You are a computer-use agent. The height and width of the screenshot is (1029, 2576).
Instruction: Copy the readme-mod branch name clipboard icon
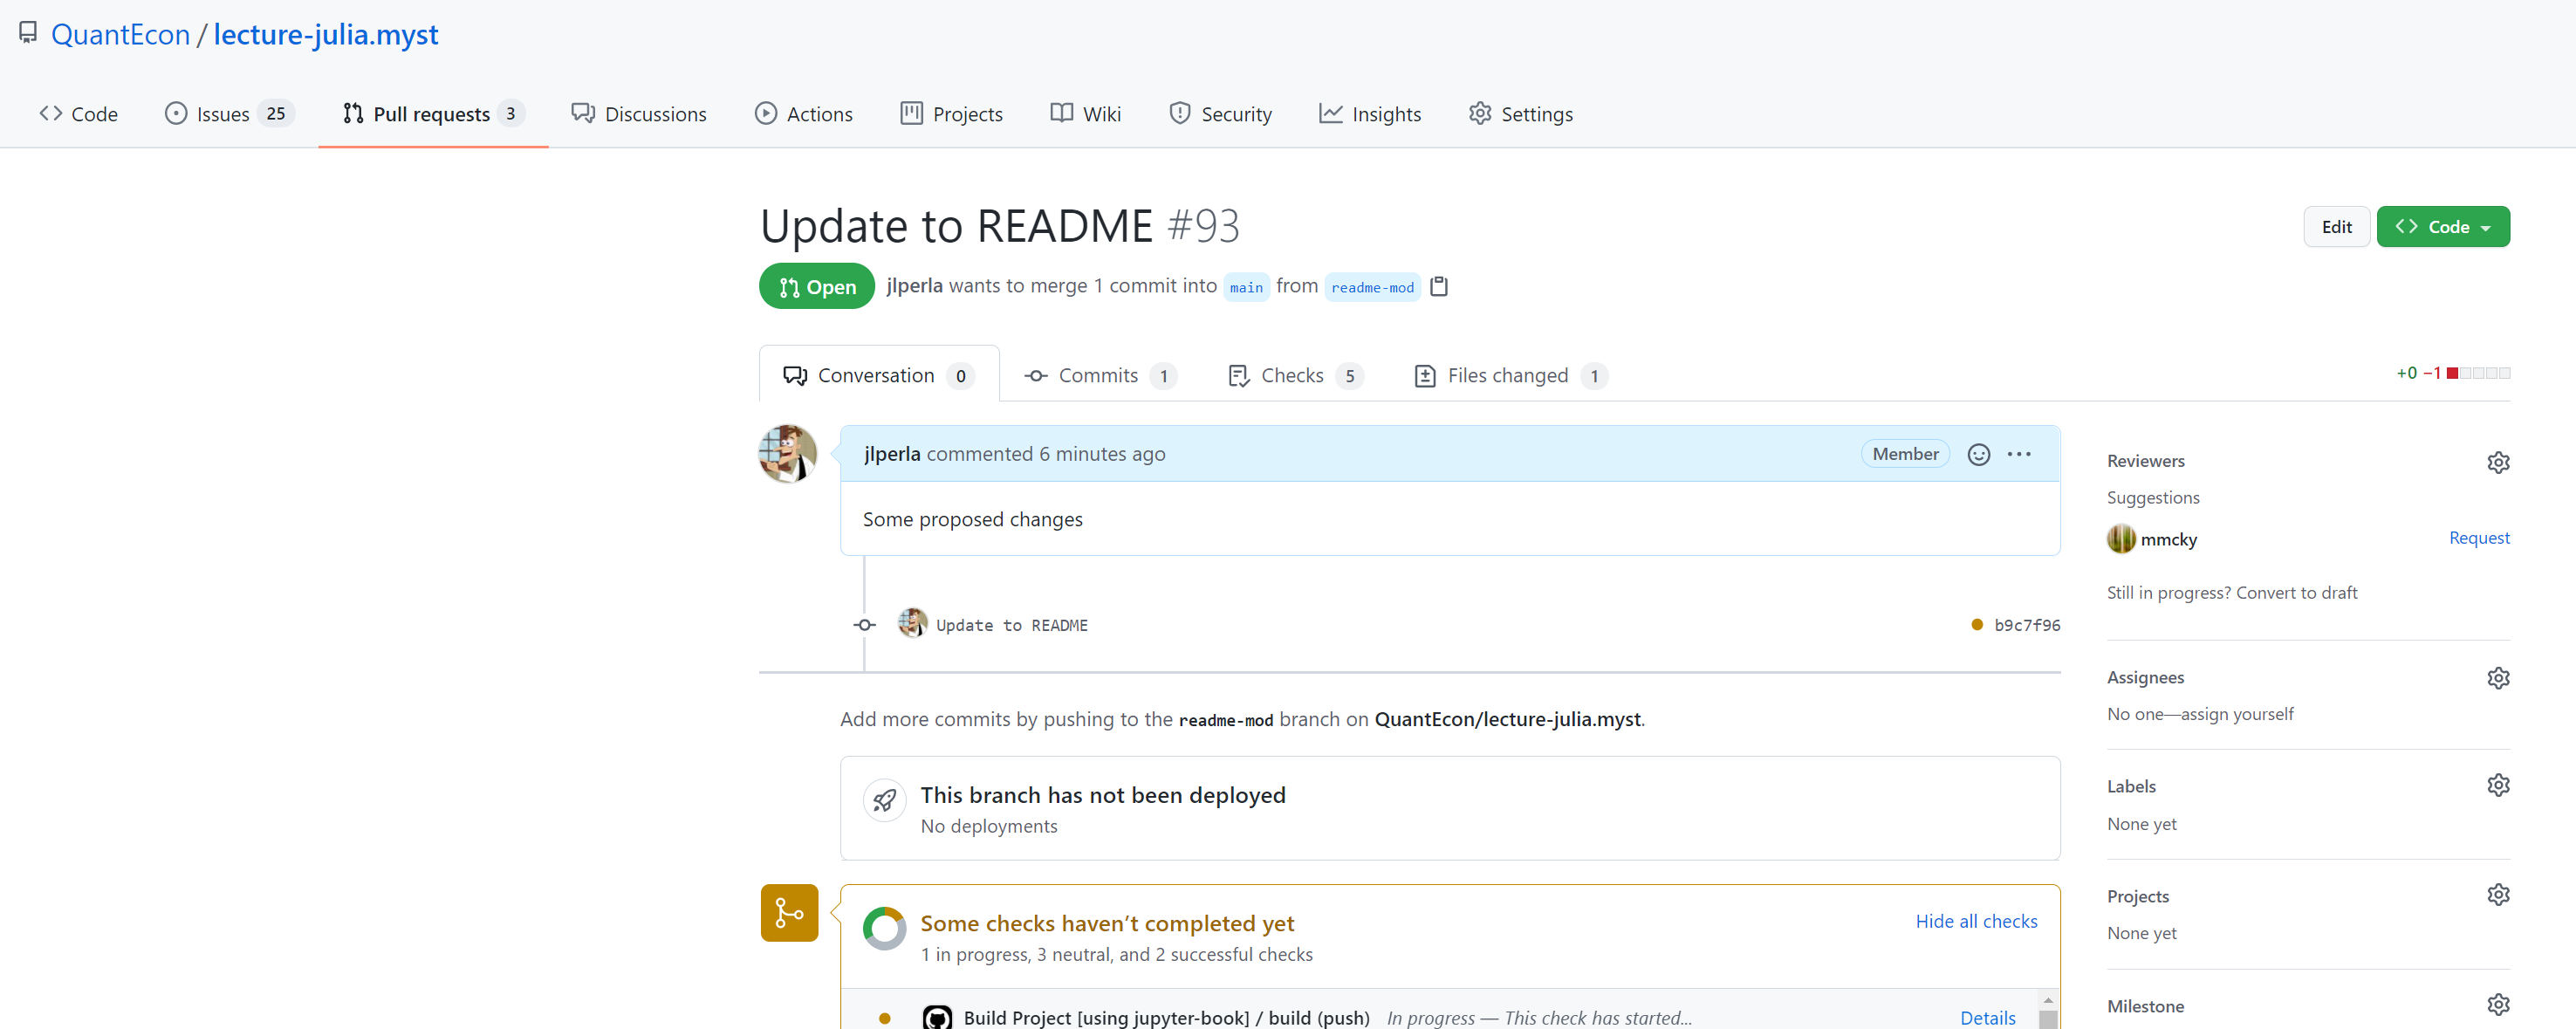coord(1439,287)
